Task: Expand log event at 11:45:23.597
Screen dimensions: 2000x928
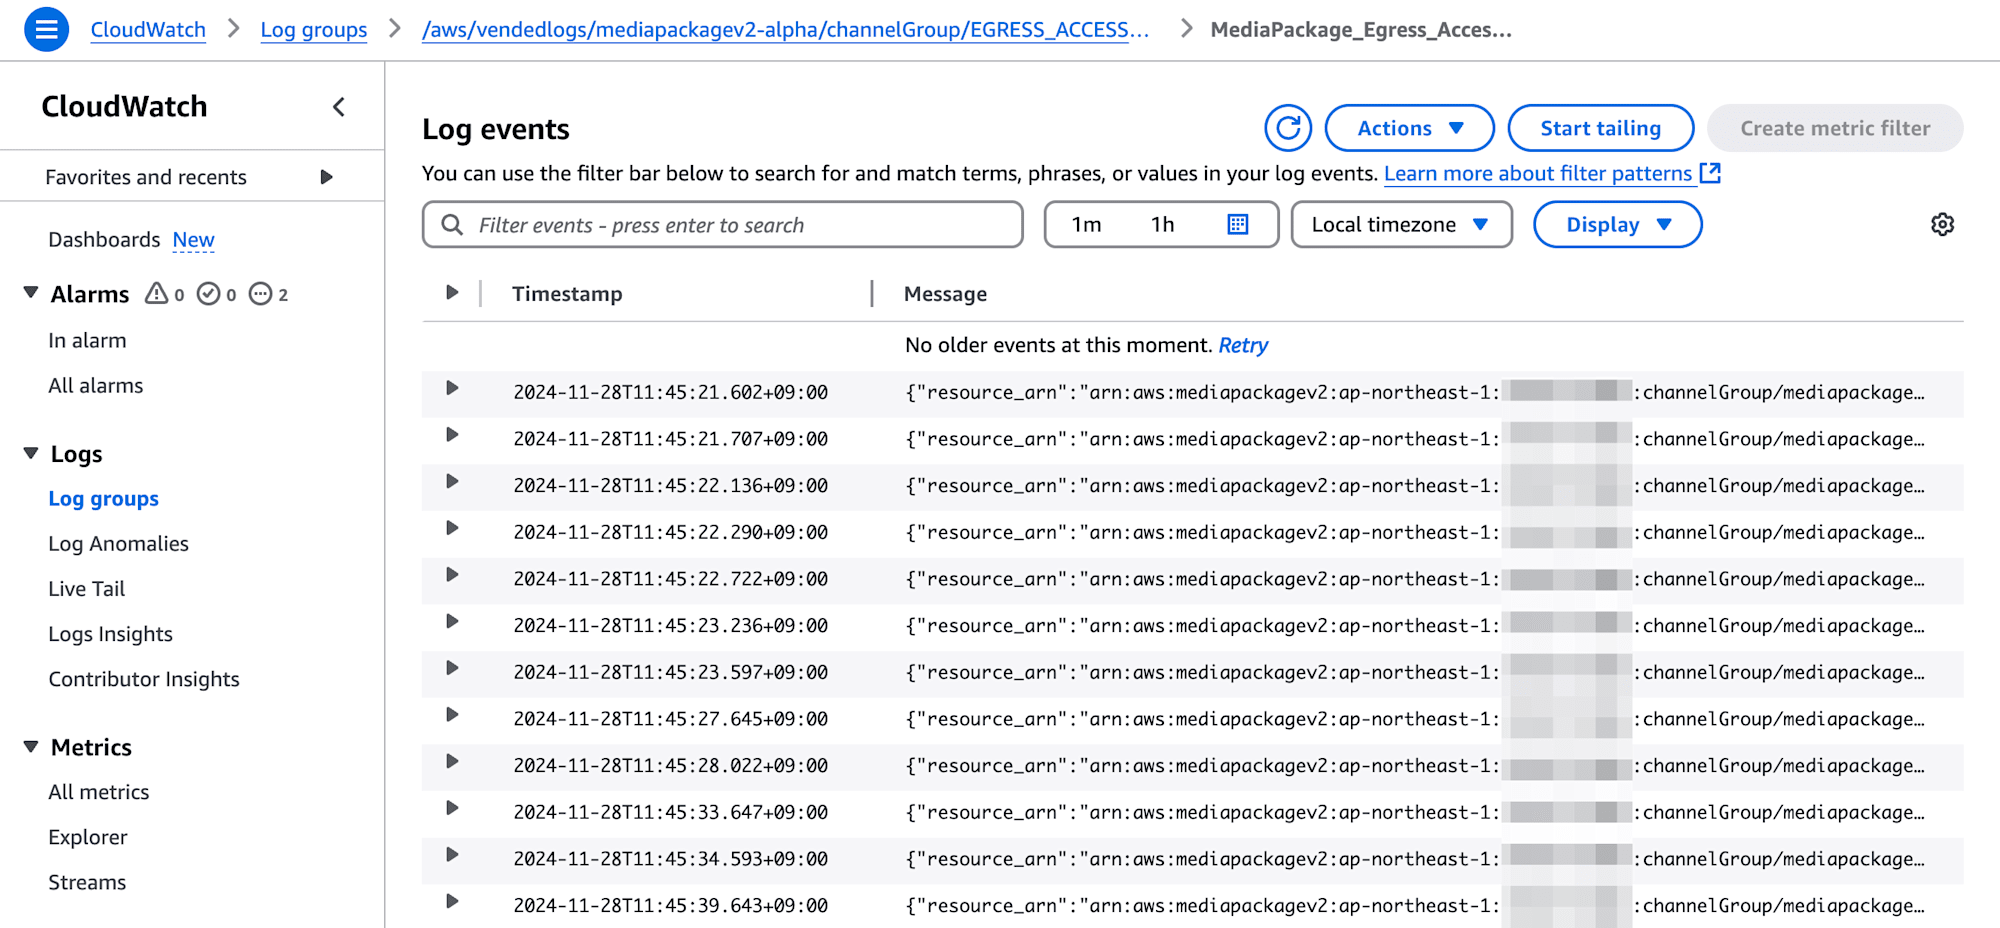Action: coord(452,668)
